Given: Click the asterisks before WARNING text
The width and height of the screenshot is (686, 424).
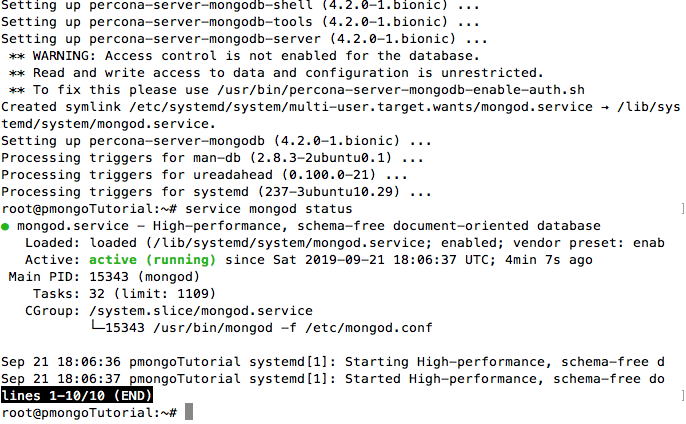Looking at the screenshot, I should tap(17, 56).
